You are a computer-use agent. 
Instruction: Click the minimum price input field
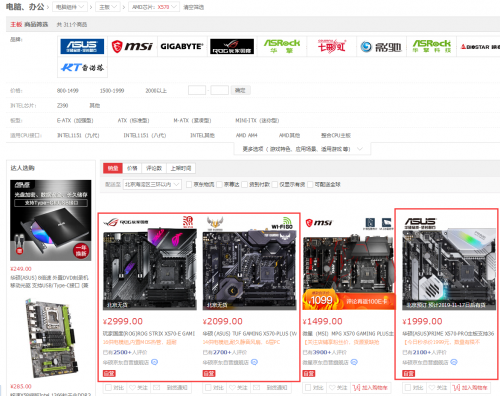pyautogui.click(x=197, y=90)
